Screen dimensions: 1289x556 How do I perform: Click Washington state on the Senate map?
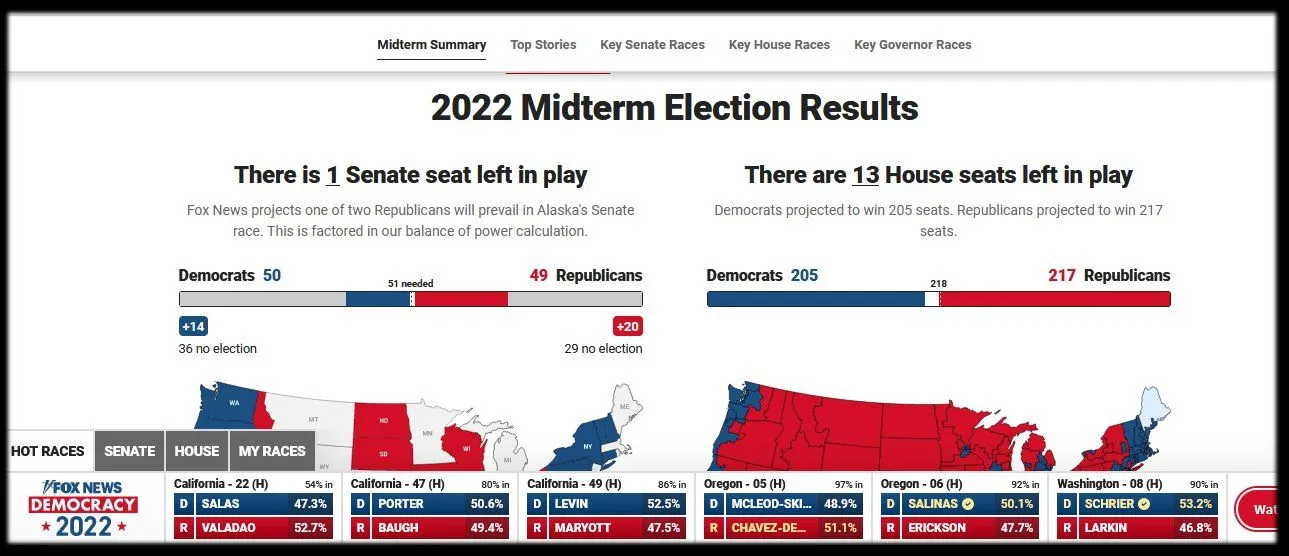tap(234, 404)
